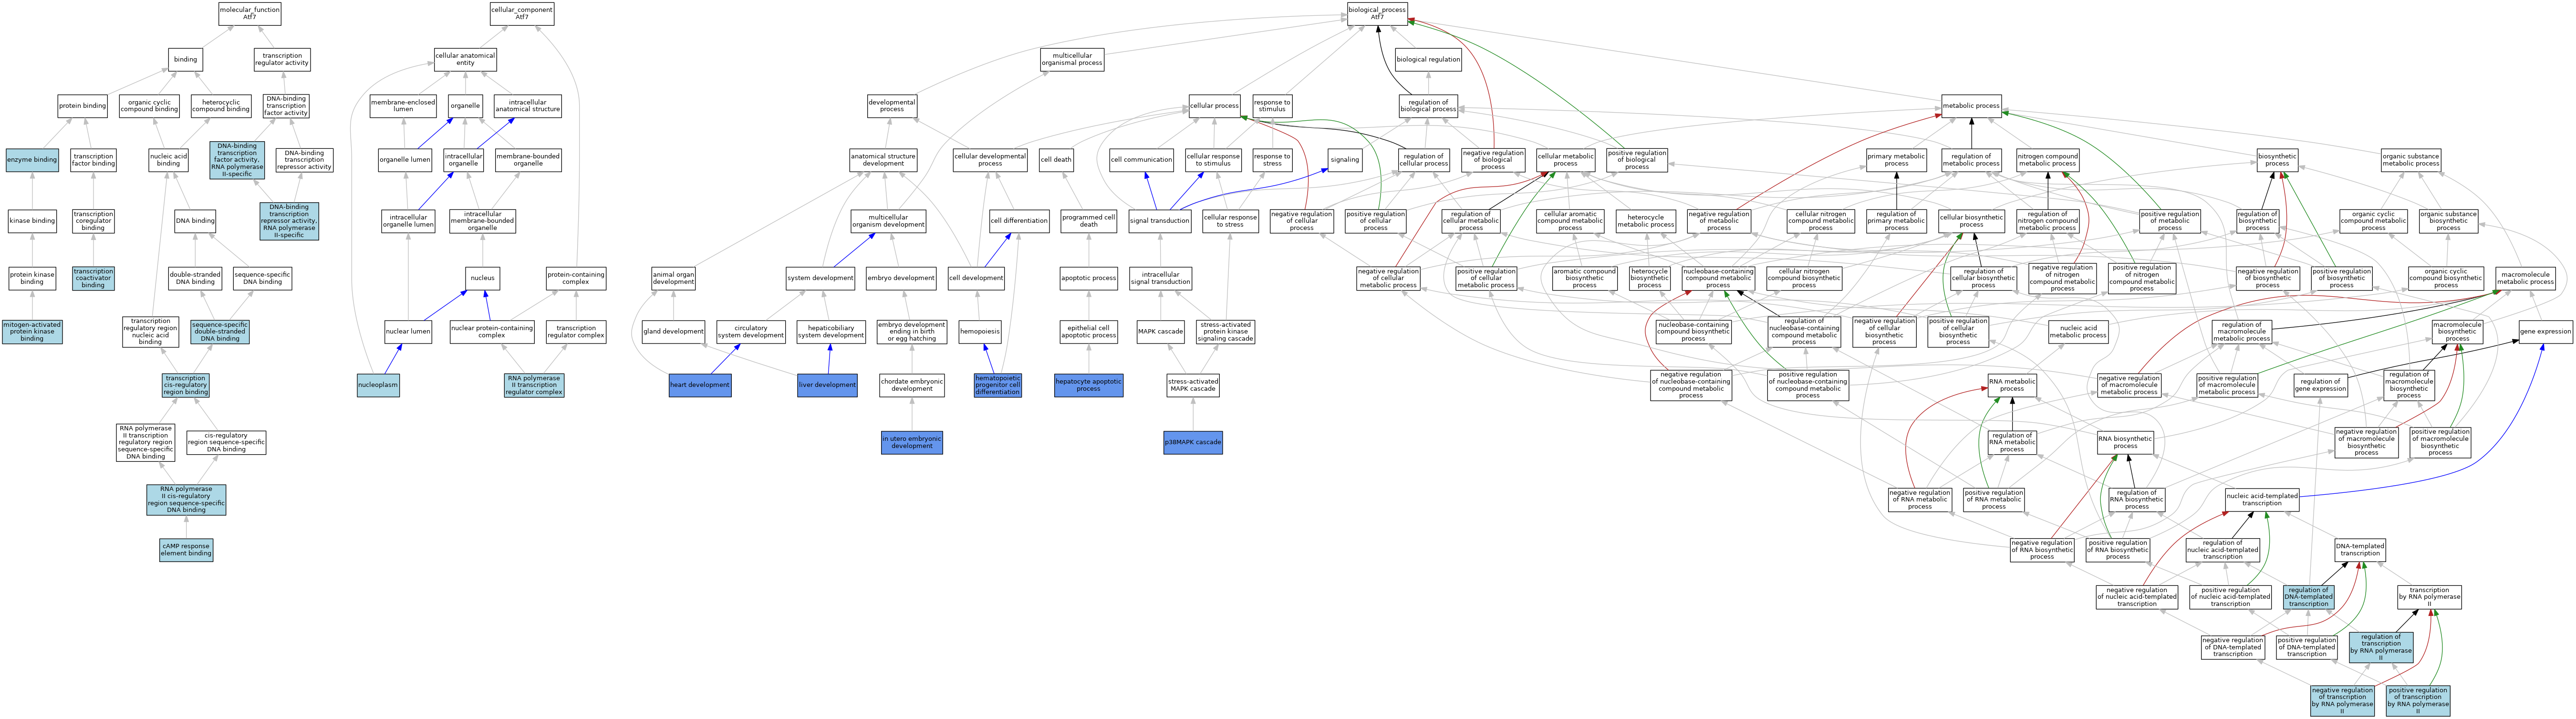The image size is (2576, 719).
Task: Click 'cellular developmental process' node
Action: tap(990, 160)
